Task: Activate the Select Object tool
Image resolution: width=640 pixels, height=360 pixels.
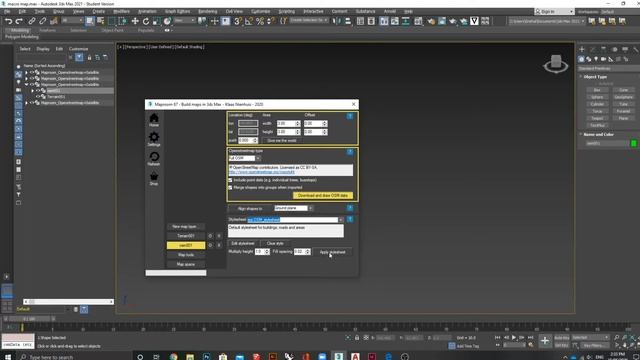Action: point(90,21)
